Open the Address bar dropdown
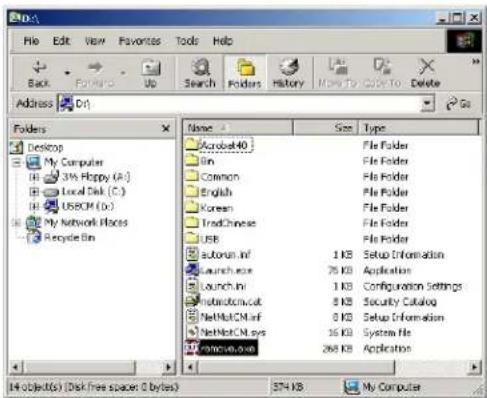Viewport: 487px width, 398px height. pos(428,104)
